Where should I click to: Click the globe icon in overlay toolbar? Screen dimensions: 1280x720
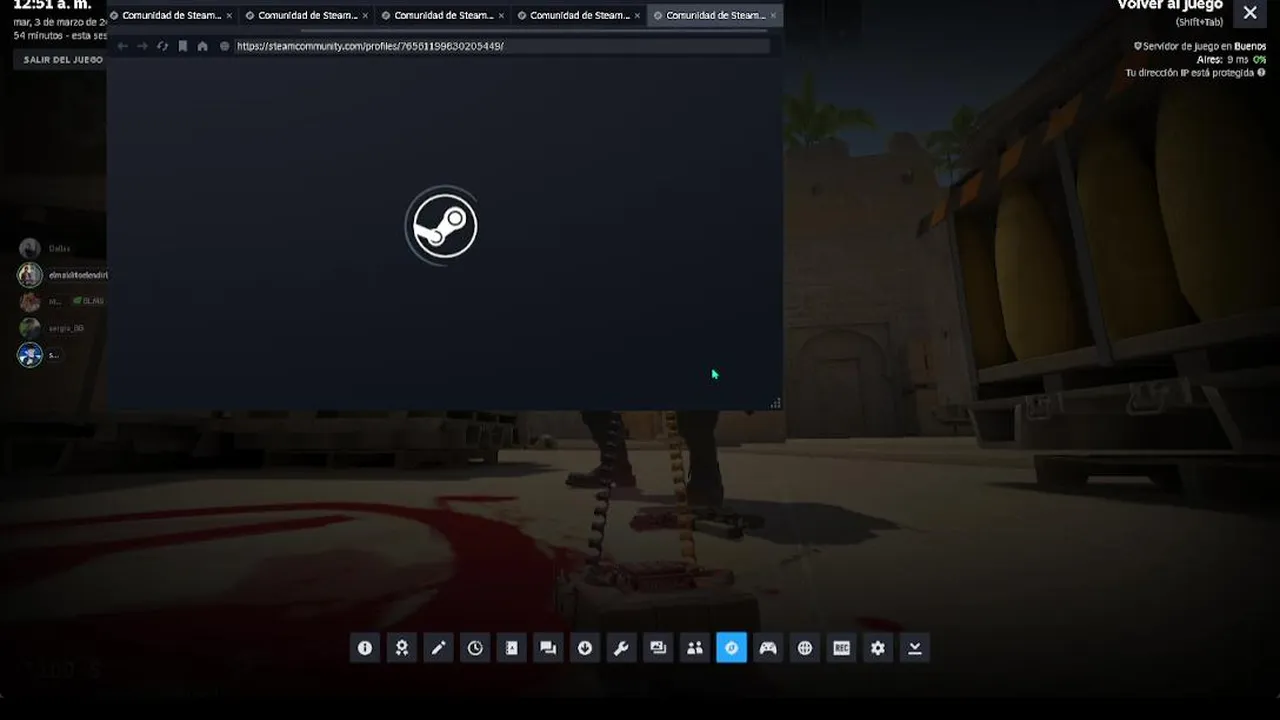(805, 648)
